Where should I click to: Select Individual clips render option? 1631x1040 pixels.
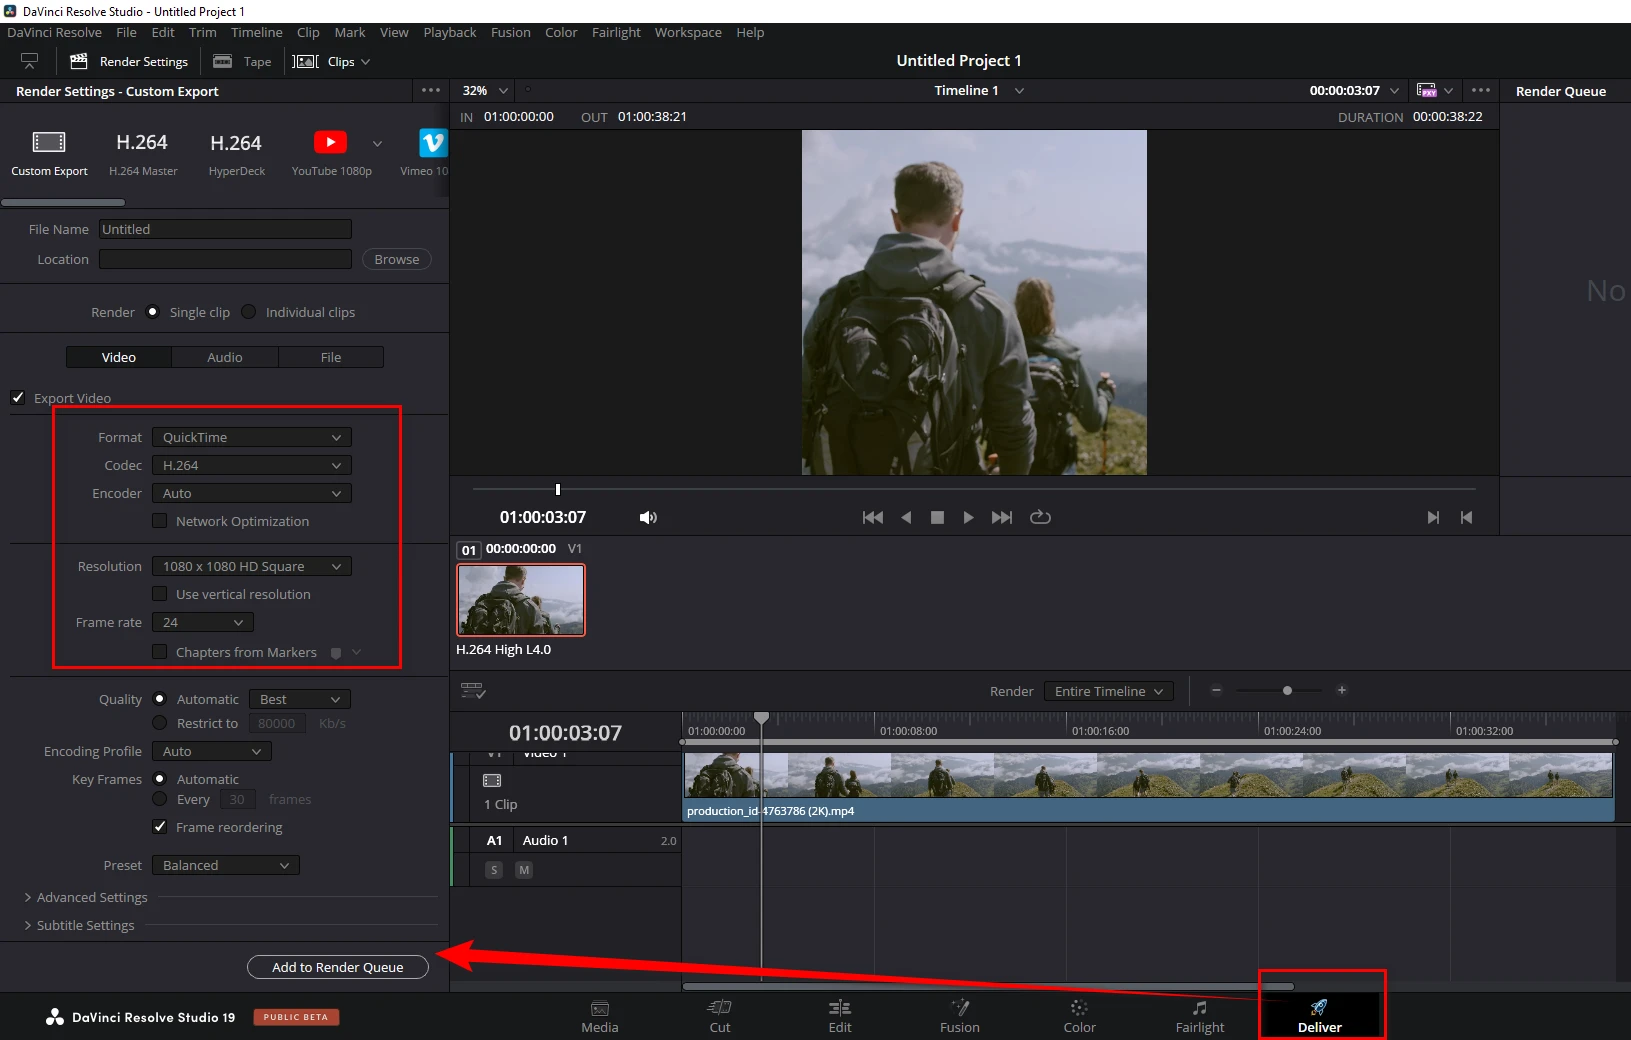click(x=249, y=311)
